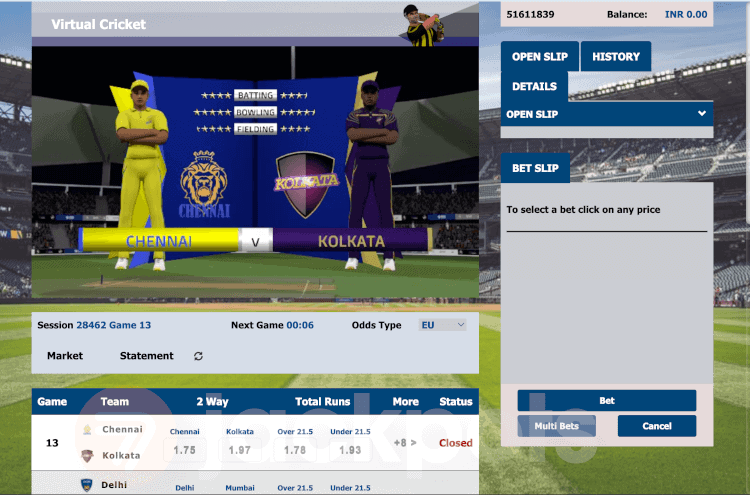Select the BET SLIP tab

535,168
